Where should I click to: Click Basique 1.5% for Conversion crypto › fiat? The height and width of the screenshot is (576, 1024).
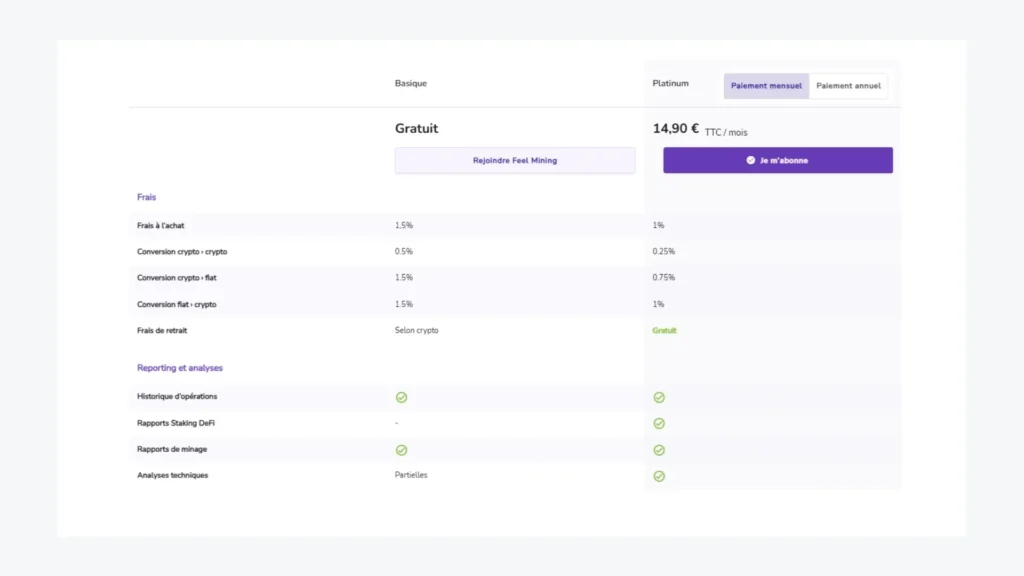point(404,278)
